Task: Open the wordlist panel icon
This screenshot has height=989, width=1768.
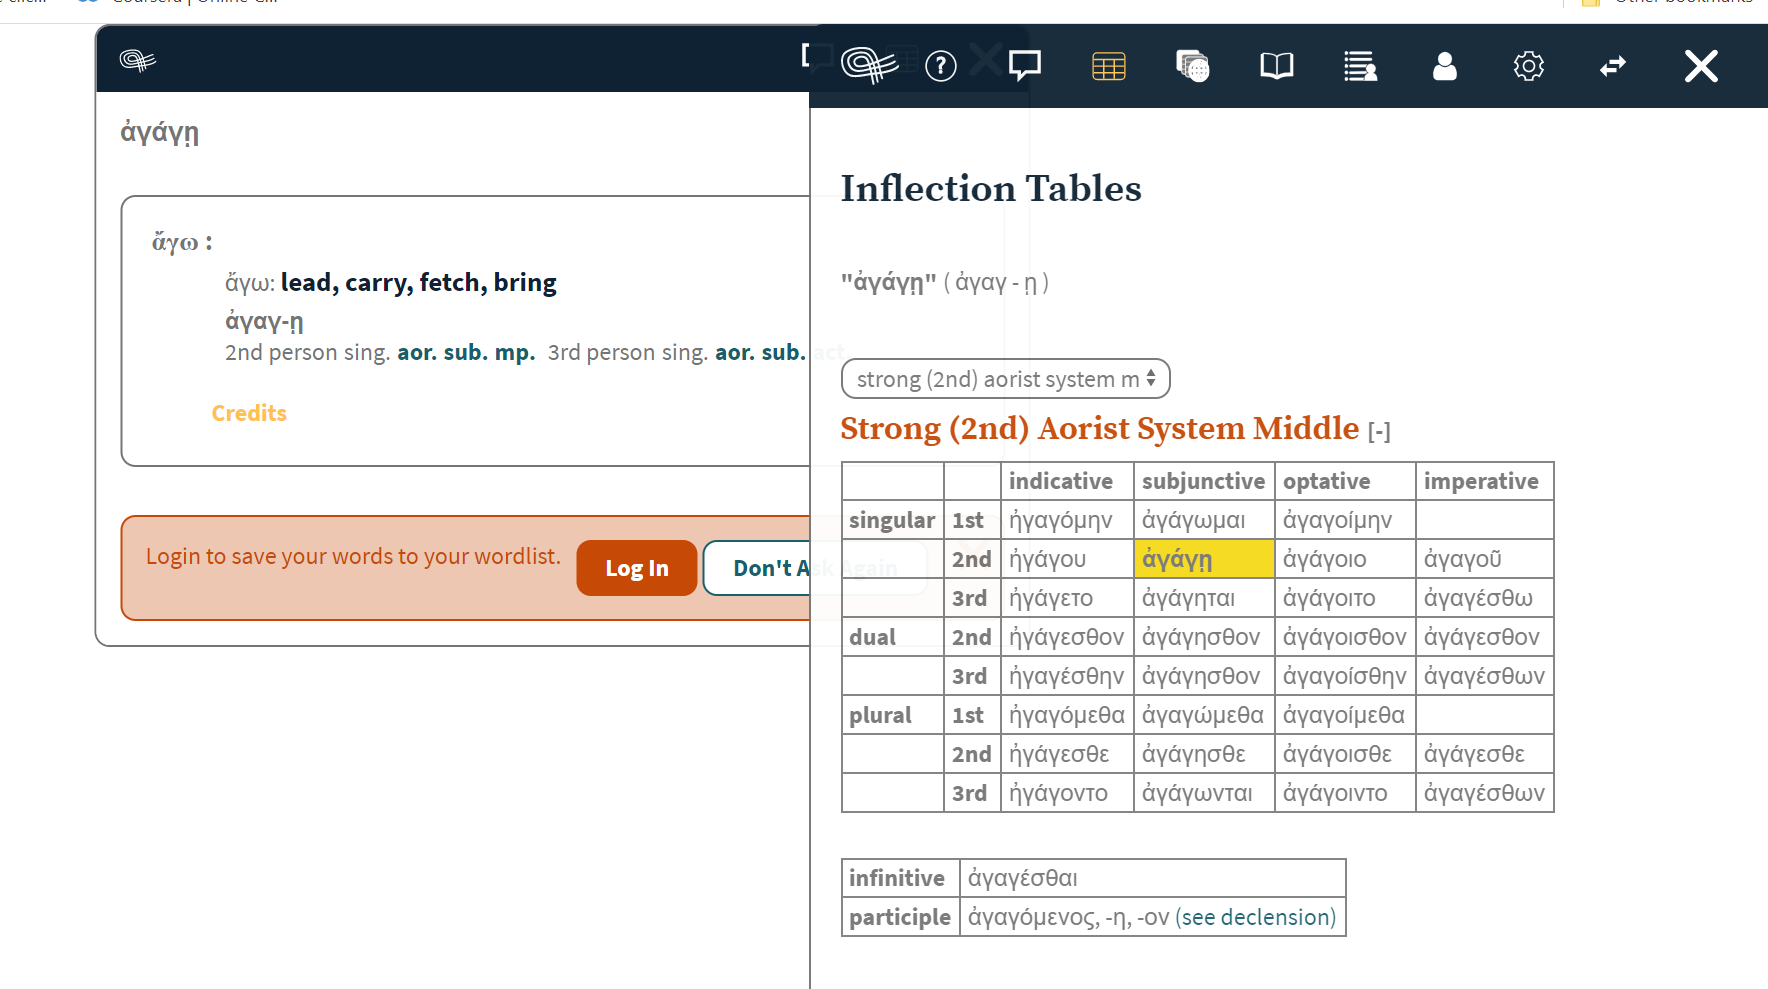Action: [x=1360, y=66]
